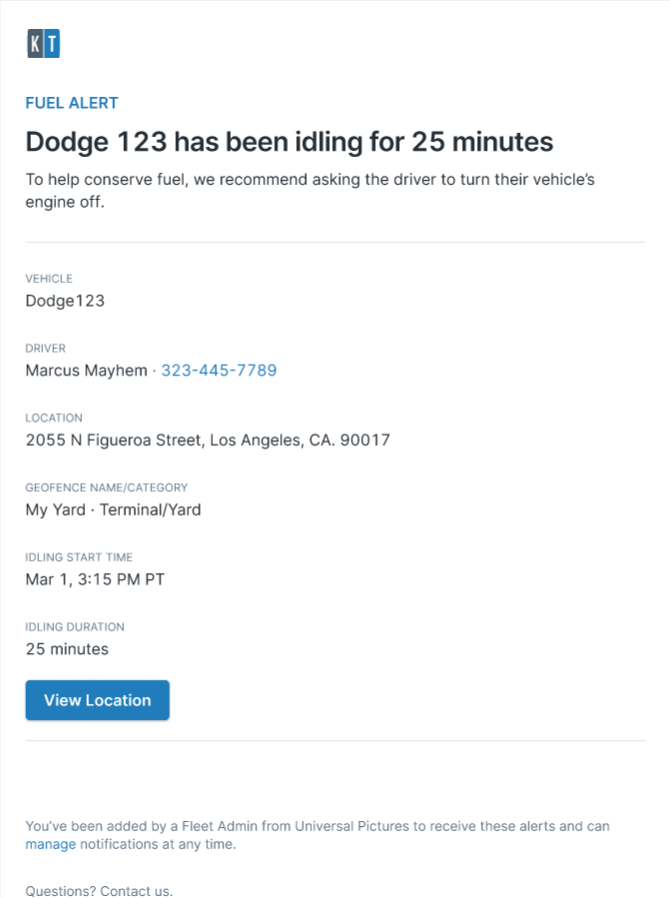Screen dimensions: 670x898
Task: Click the driver name Marcus Mayhem
Action: (x=86, y=371)
